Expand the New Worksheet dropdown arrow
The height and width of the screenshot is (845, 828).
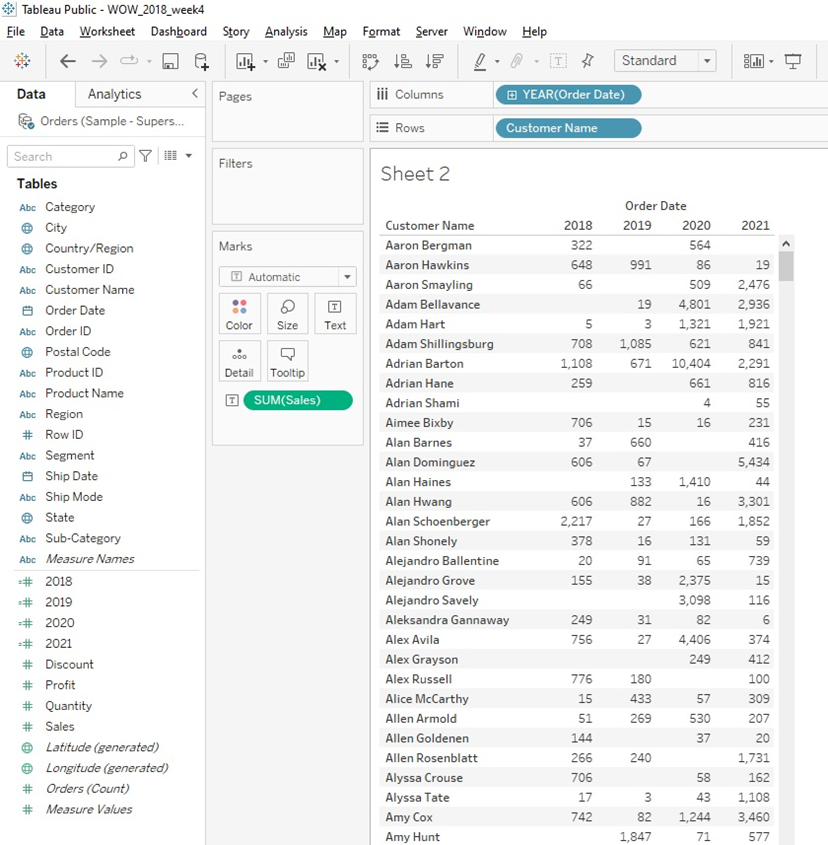point(265,61)
